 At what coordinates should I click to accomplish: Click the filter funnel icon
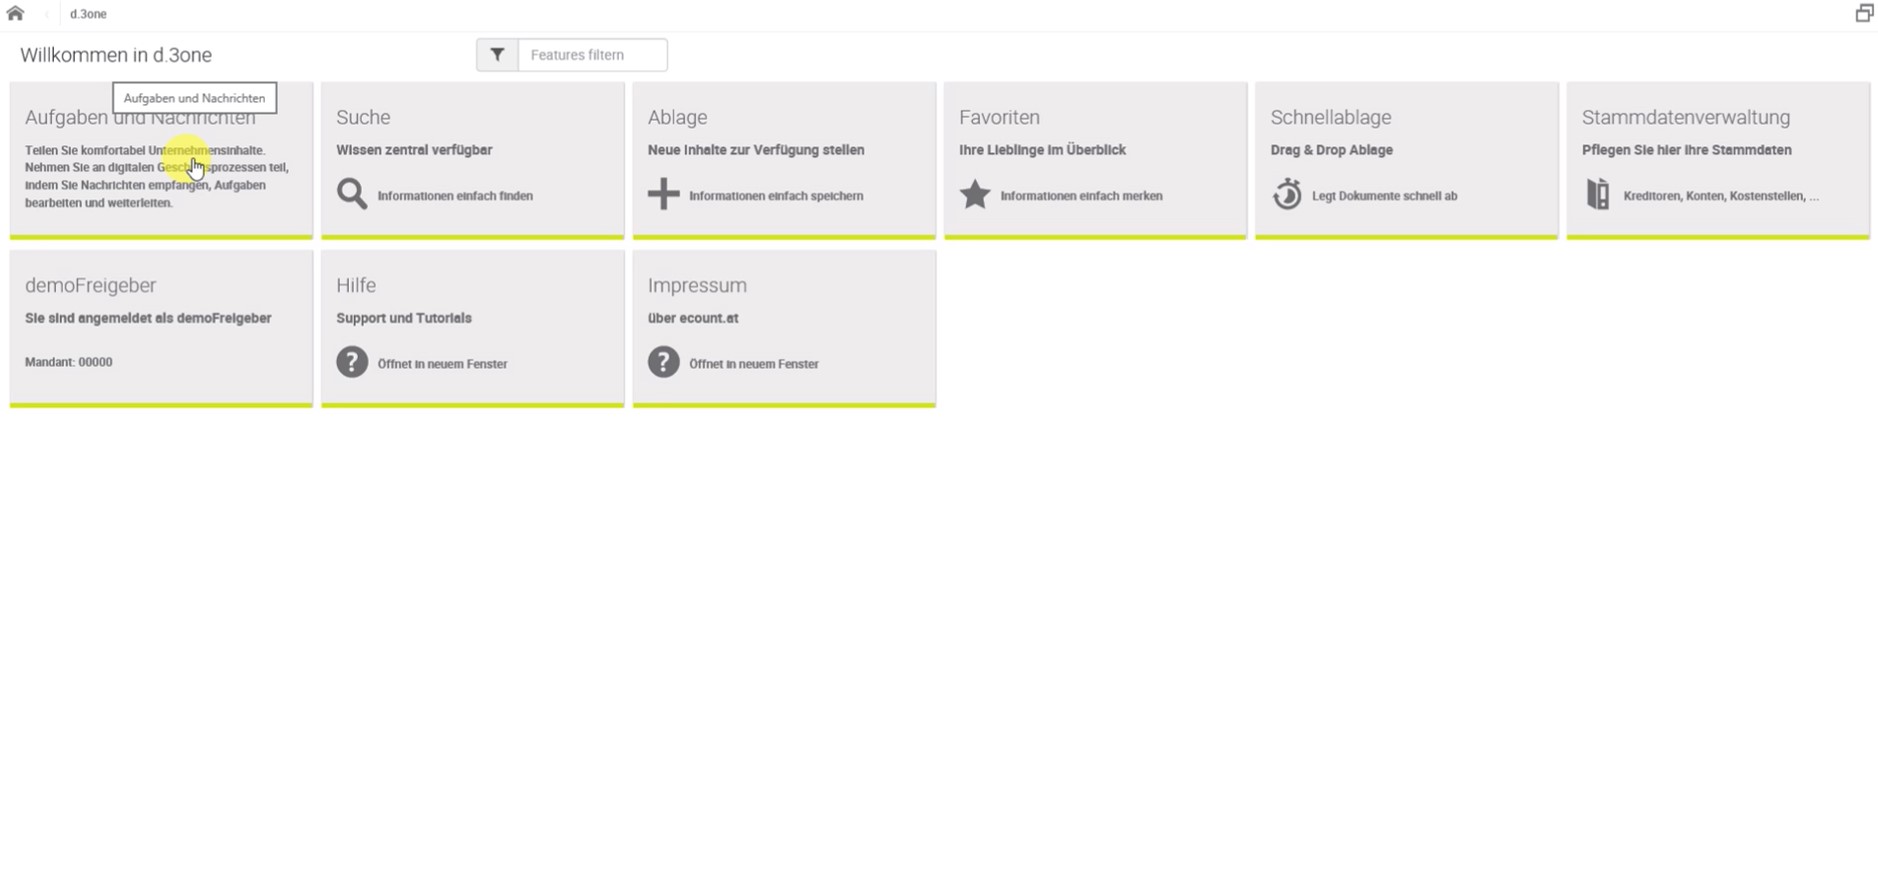pos(497,55)
